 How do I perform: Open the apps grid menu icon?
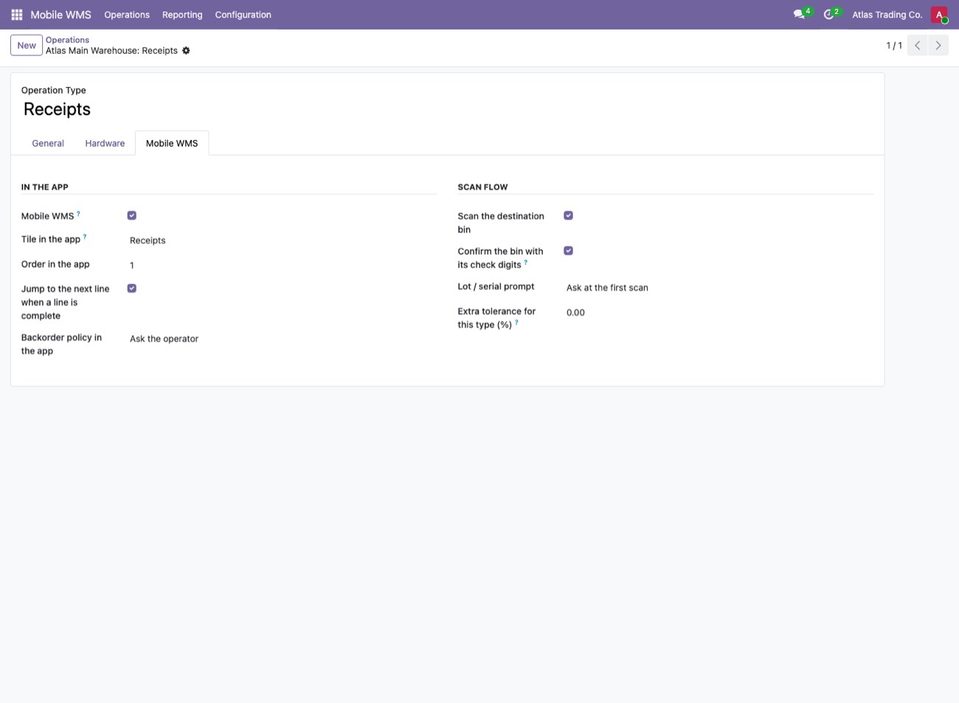[17, 15]
